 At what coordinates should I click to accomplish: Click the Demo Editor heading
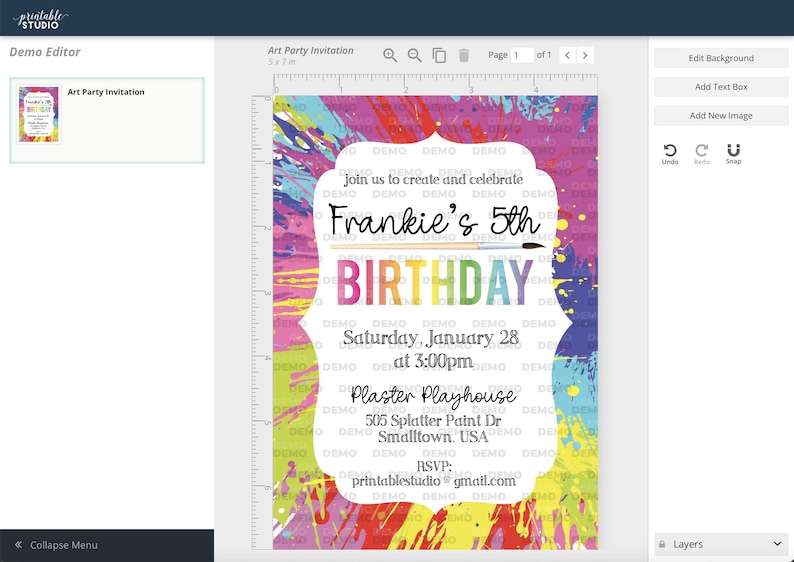pos(45,52)
